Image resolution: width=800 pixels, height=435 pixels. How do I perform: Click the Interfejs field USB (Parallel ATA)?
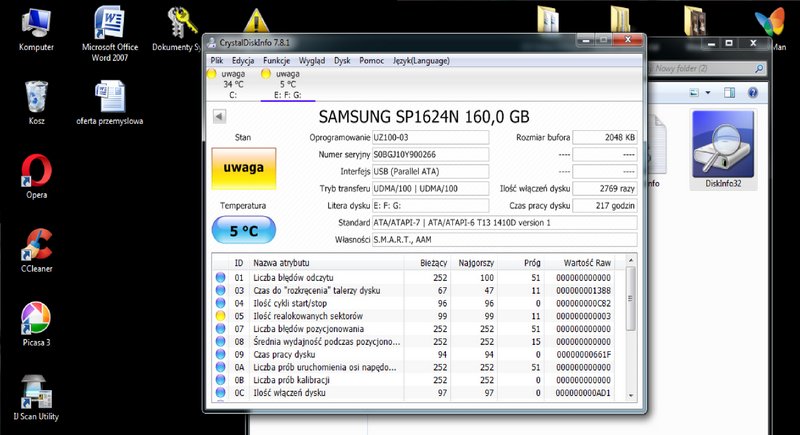tap(430, 171)
